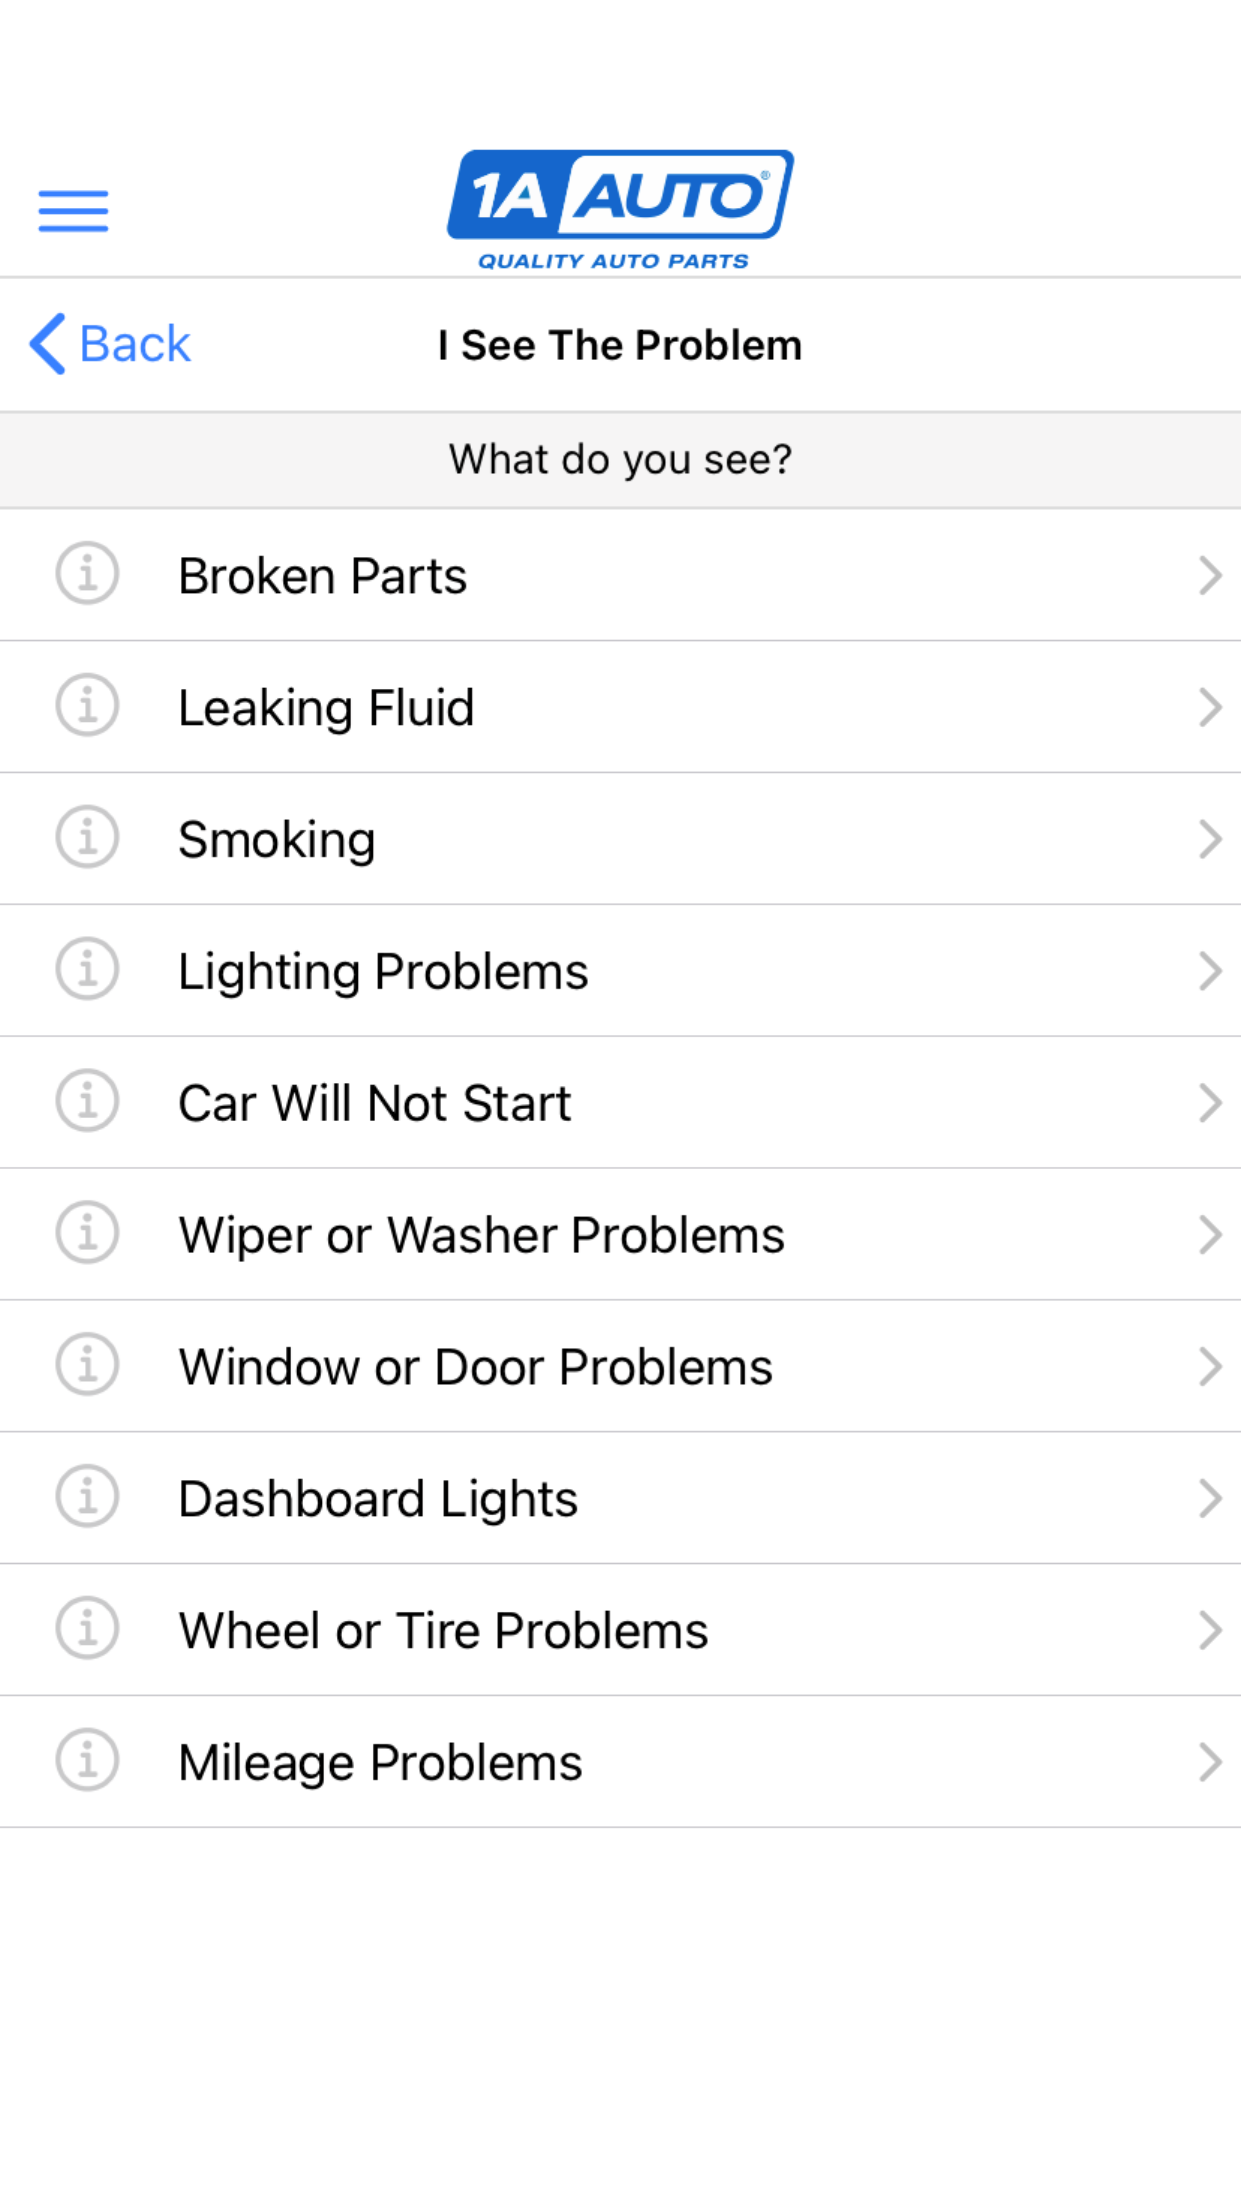Show info for Smoking

pos(87,838)
